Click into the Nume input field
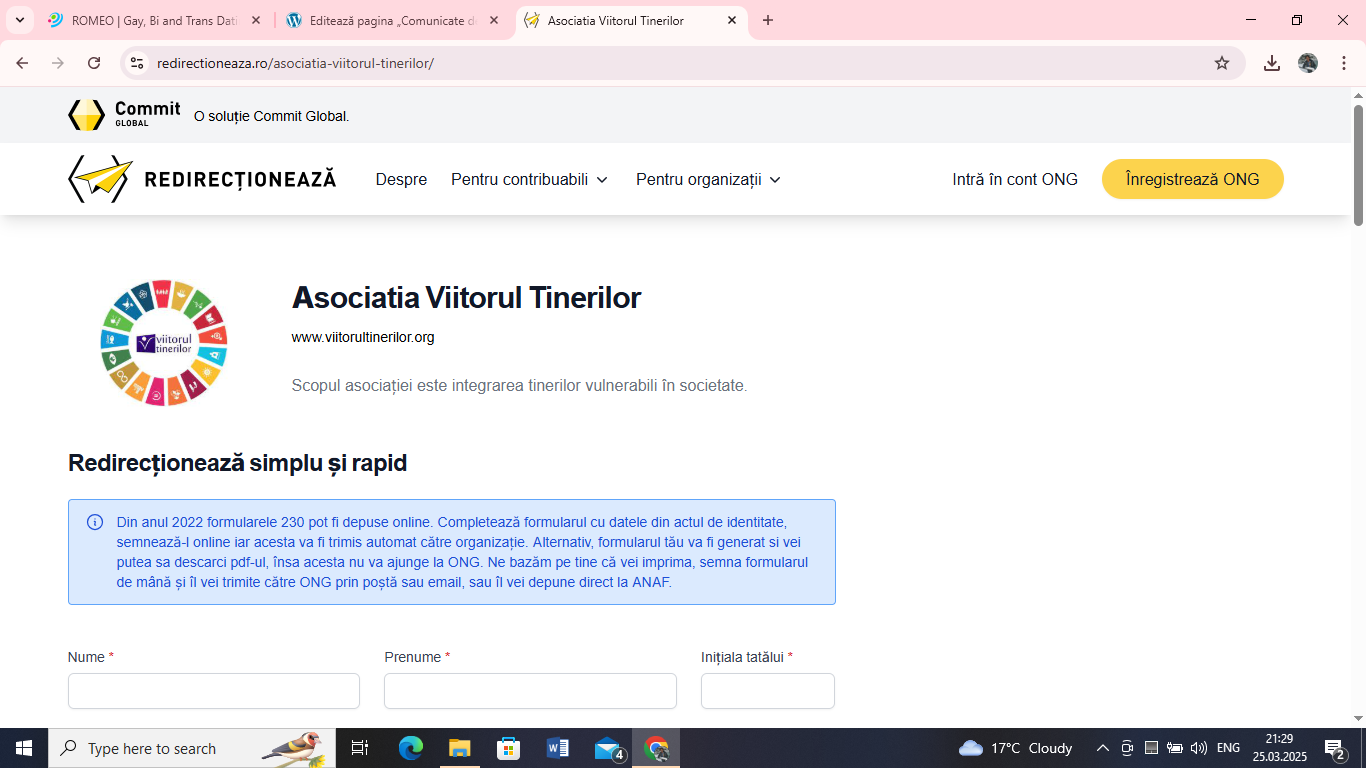Viewport: 1366px width, 768px height. click(214, 691)
